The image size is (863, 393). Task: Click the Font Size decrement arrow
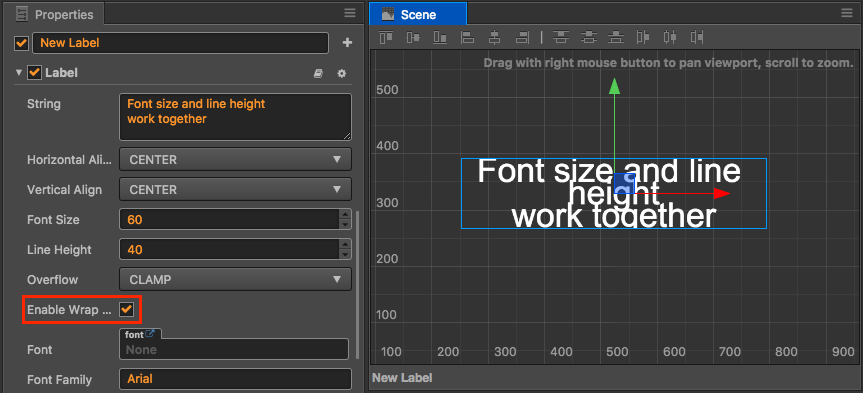pyautogui.click(x=345, y=225)
